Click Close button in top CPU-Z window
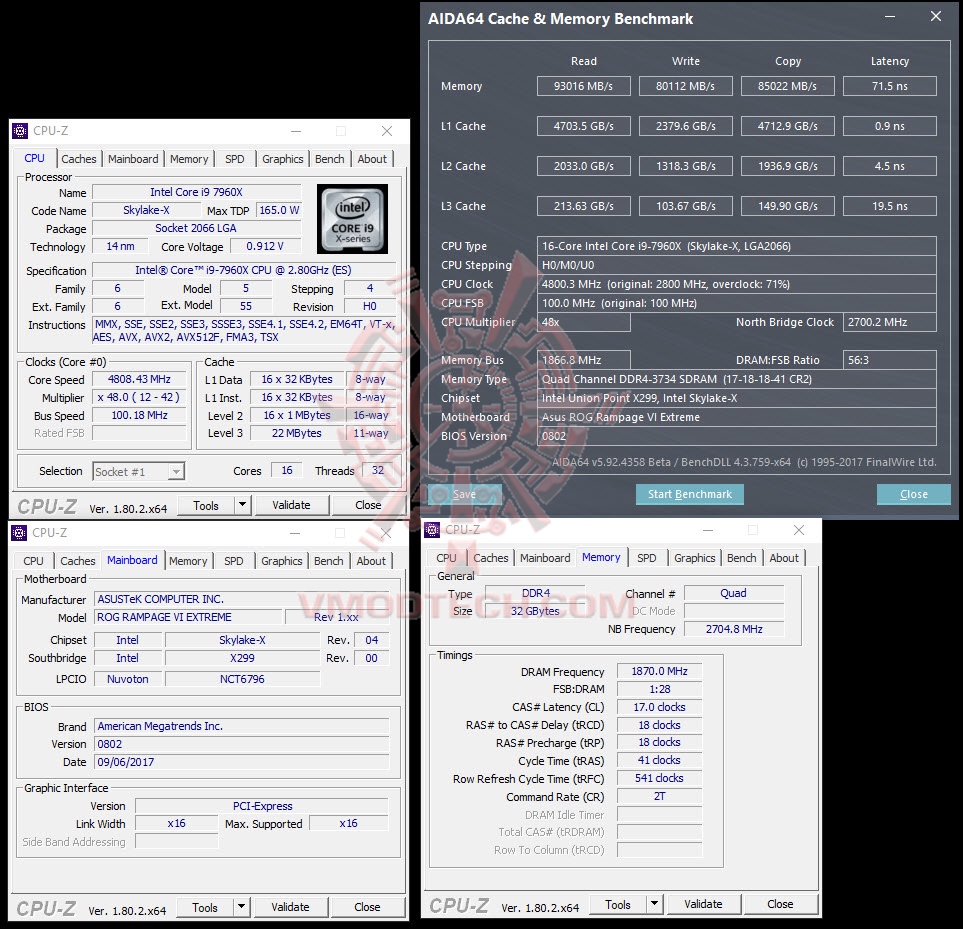 368,505
